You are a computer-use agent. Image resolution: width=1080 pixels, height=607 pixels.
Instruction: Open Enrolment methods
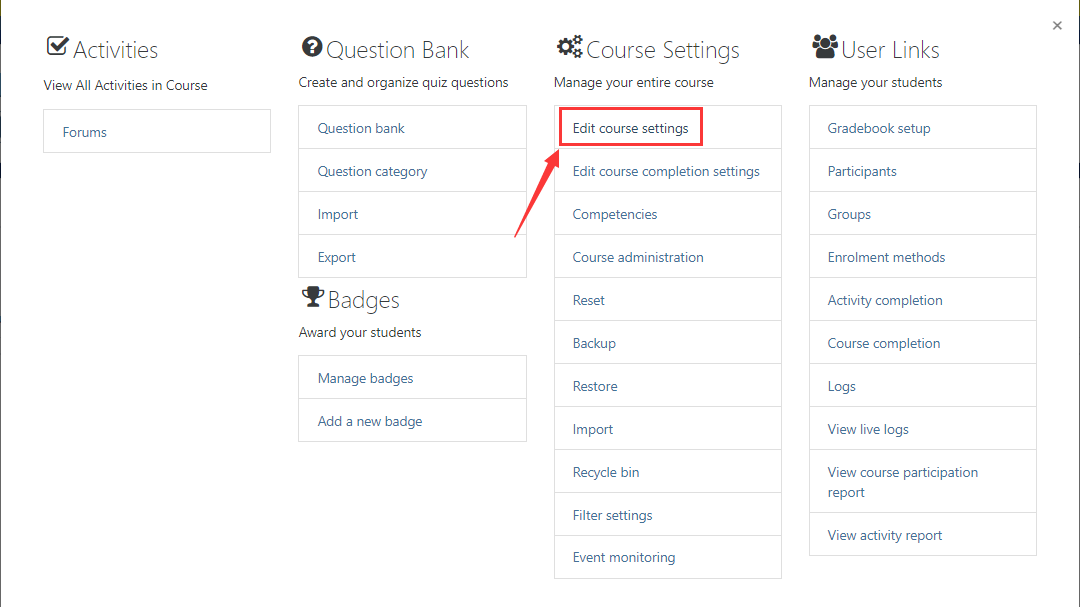click(886, 257)
